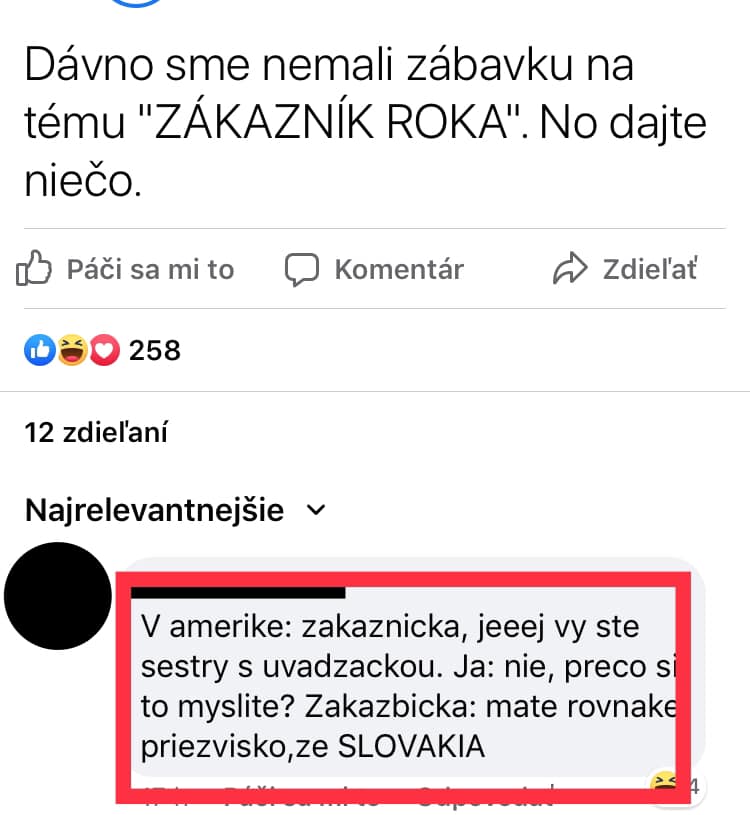The image size is (750, 815).
Task: Open the laughing reaction emoji
Action: (72, 350)
